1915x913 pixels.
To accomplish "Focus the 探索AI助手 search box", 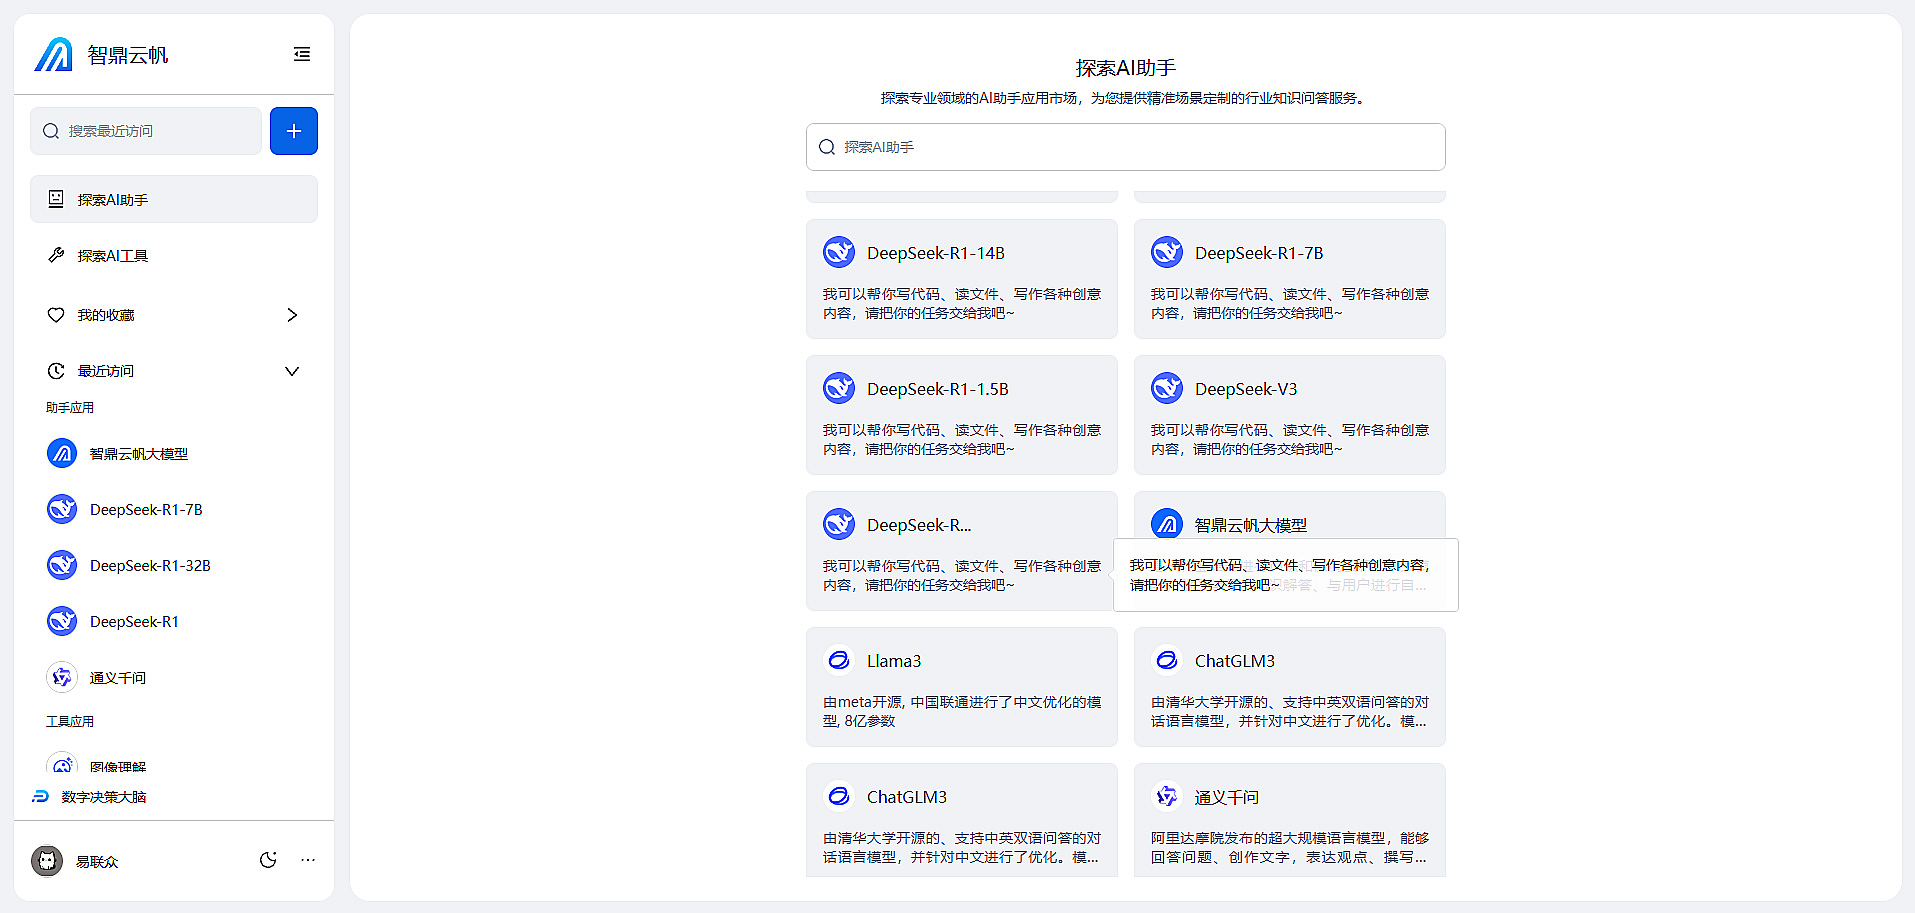I will click(x=1126, y=147).
